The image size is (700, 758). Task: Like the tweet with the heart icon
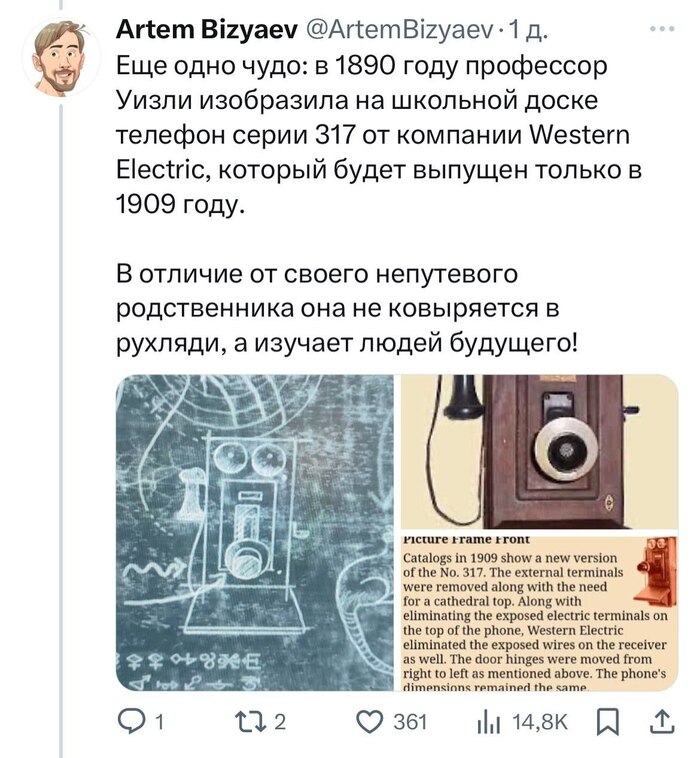[370, 722]
